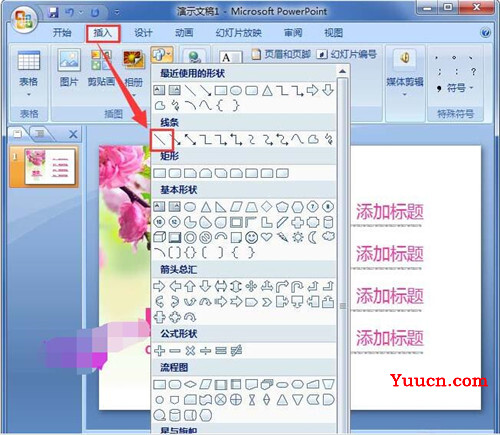Choose the heart shape in 基本形状
Image resolution: width=500 pixels, height=435 pixels.
(266, 237)
